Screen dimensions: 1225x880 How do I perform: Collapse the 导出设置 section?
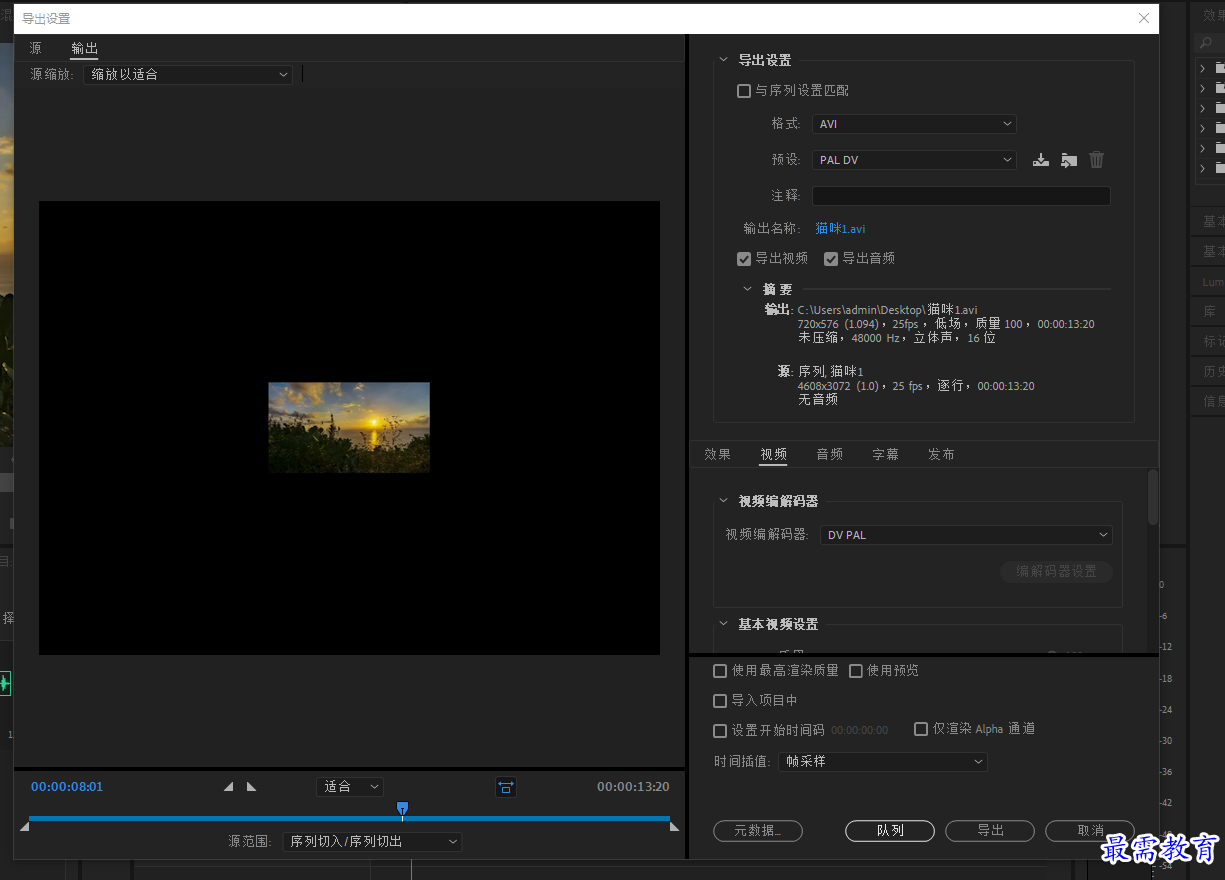724,60
